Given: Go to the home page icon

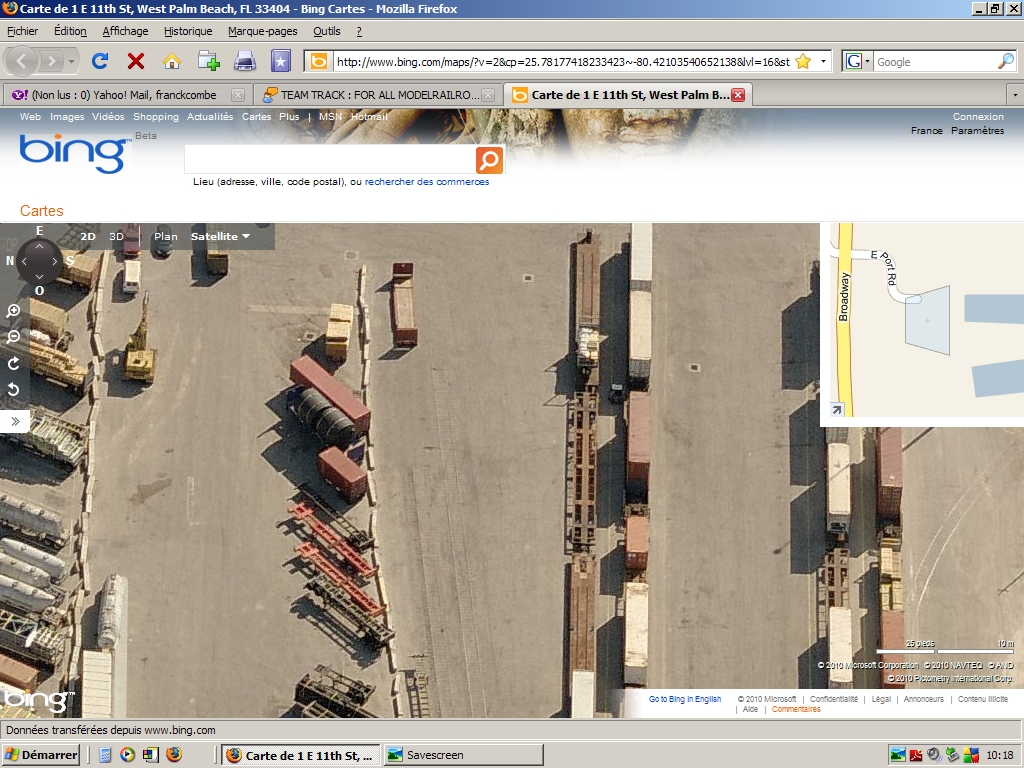Looking at the screenshot, I should point(172,61).
